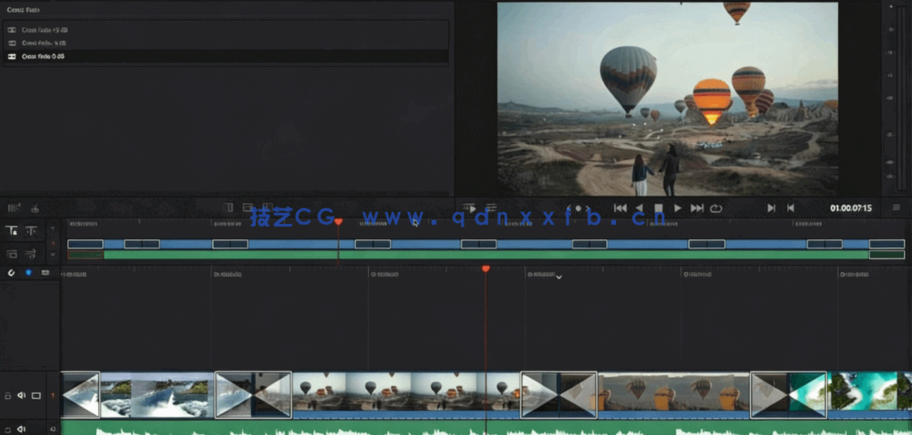Click the red video track number indicator
This screenshot has width=912, height=435.
pyautogui.click(x=53, y=395)
